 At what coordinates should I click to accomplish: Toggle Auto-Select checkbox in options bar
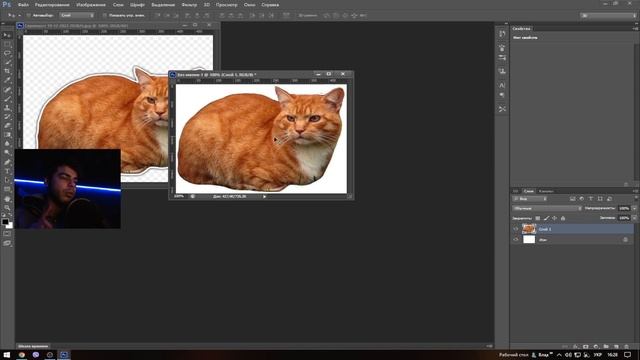pyautogui.click(x=28, y=15)
